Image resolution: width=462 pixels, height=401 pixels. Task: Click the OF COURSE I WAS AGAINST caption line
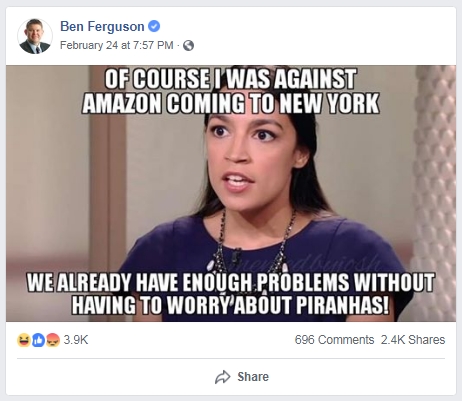pyautogui.click(x=231, y=79)
